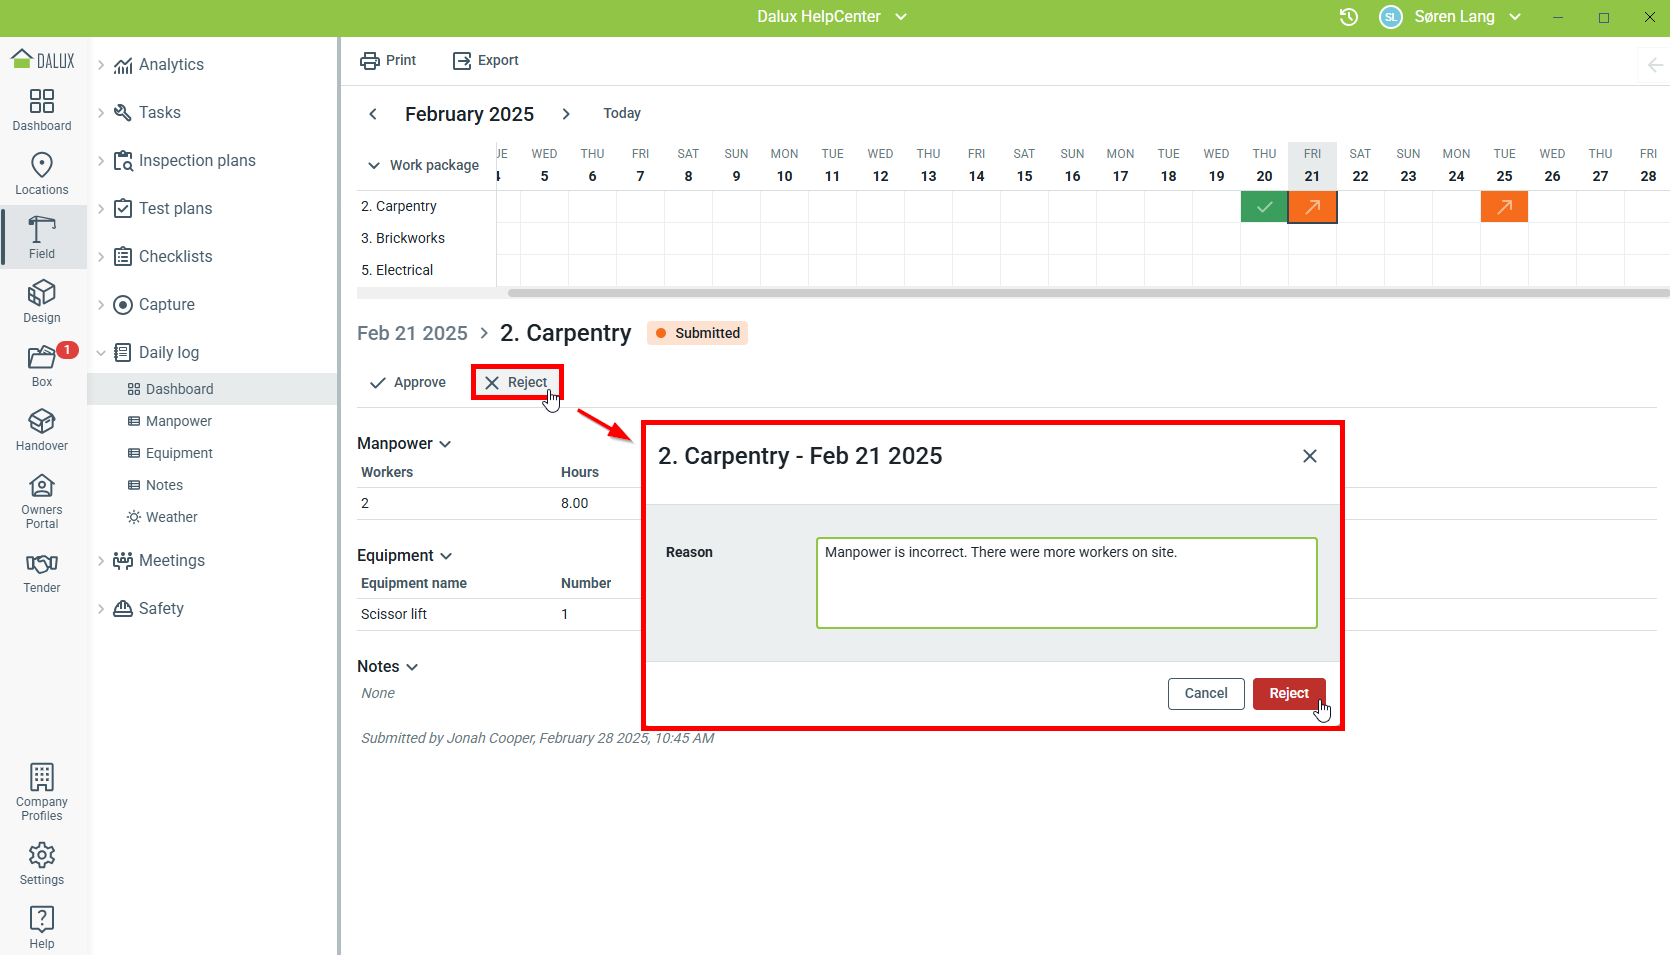Viewport: 1670px width, 955px height.
Task: Select the approved Carpentry cell on Feb 20
Action: point(1264,207)
